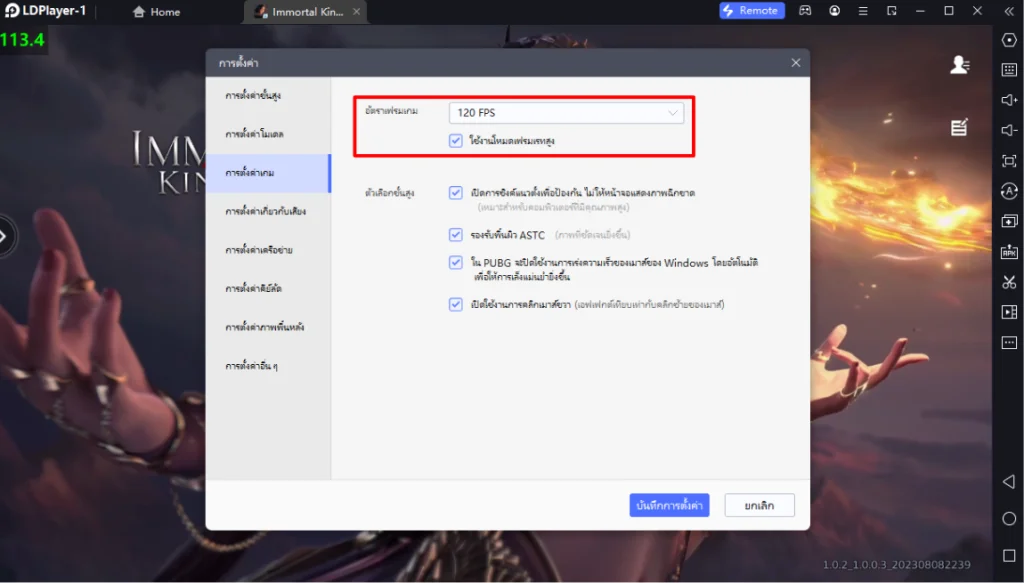
Task: Click the in-game notice notepad icon
Action: [959, 127]
